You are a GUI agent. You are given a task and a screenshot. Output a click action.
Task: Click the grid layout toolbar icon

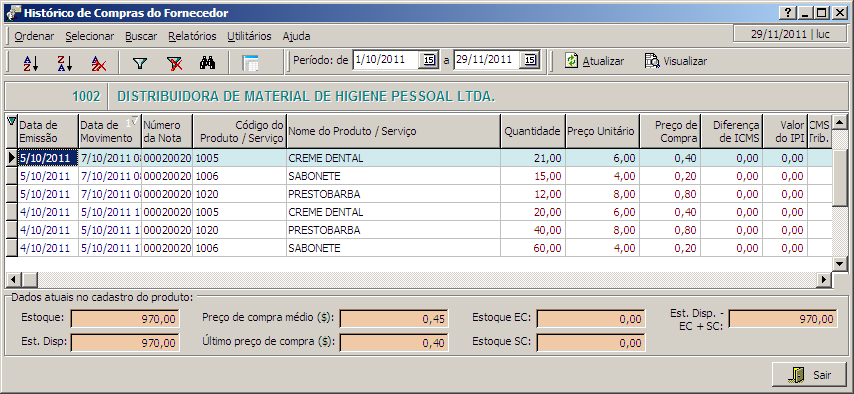click(251, 62)
